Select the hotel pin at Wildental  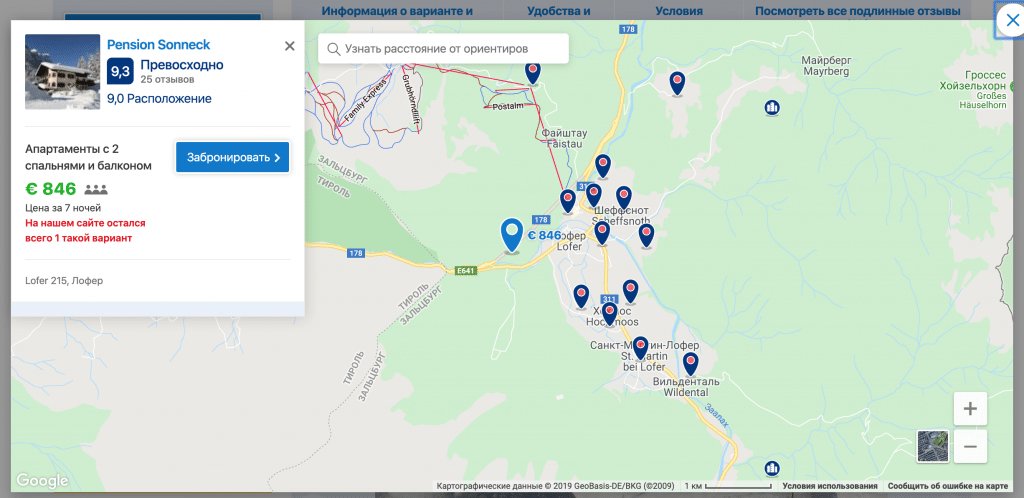(x=690, y=364)
